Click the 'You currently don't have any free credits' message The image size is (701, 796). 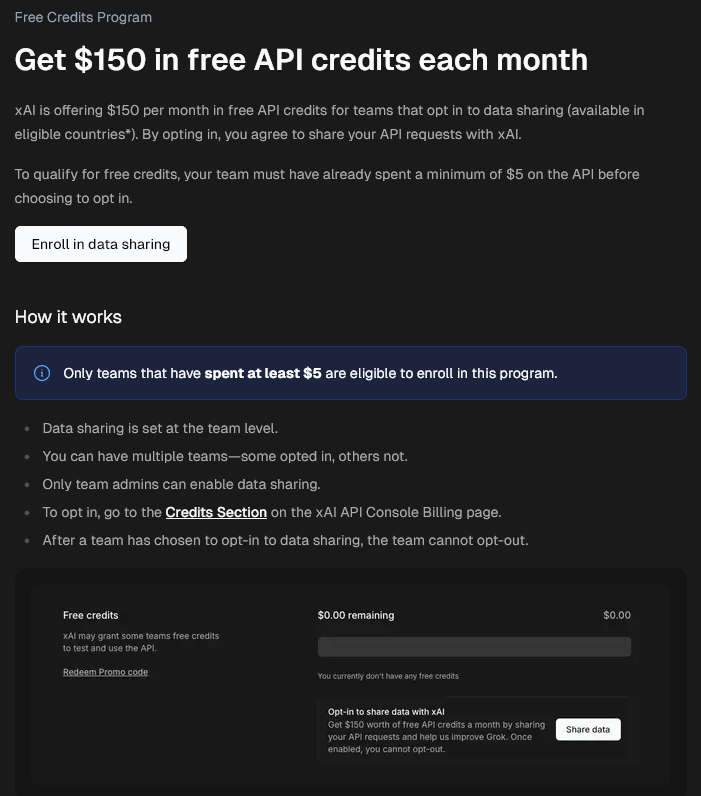coord(388,676)
